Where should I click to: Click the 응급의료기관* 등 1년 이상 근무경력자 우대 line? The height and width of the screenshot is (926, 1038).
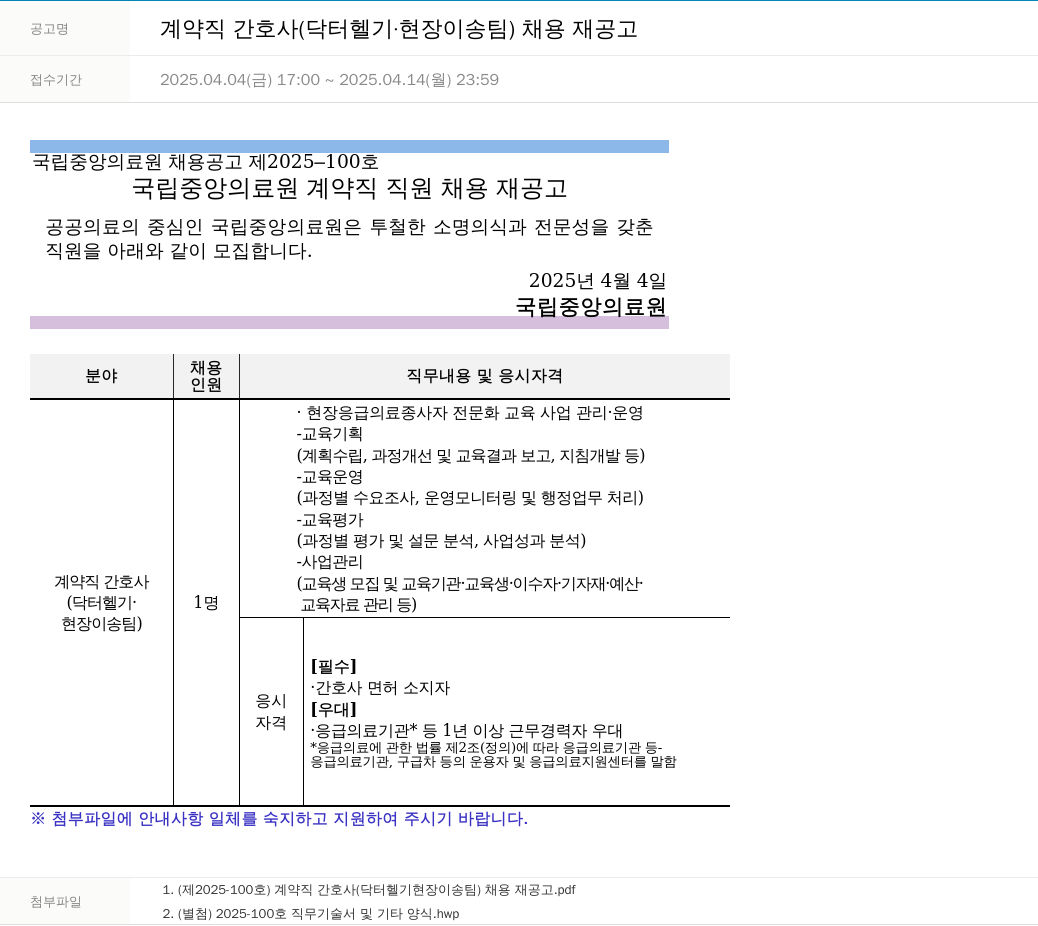click(467, 731)
